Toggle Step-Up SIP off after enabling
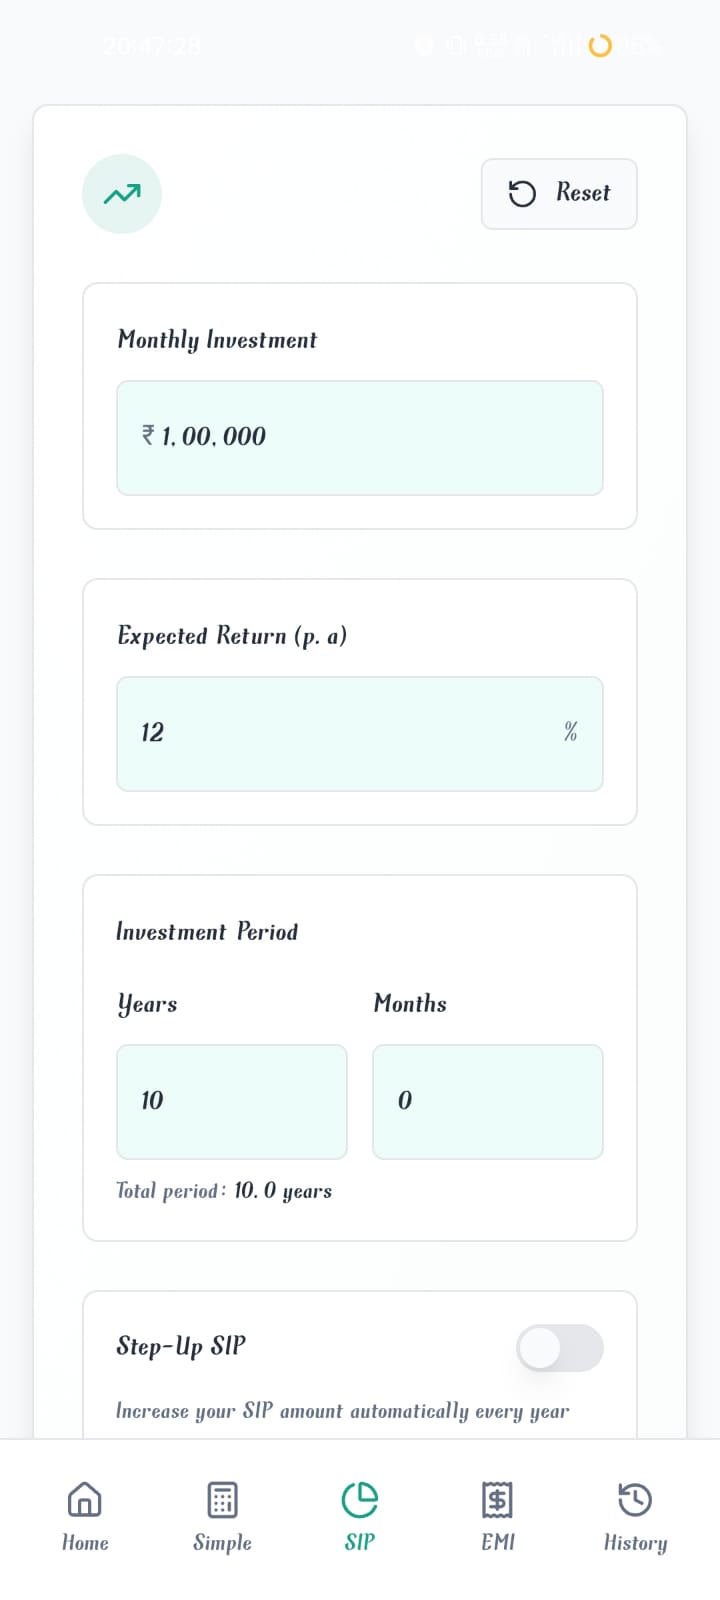Screen dimensions: 720x1600 560,1348
